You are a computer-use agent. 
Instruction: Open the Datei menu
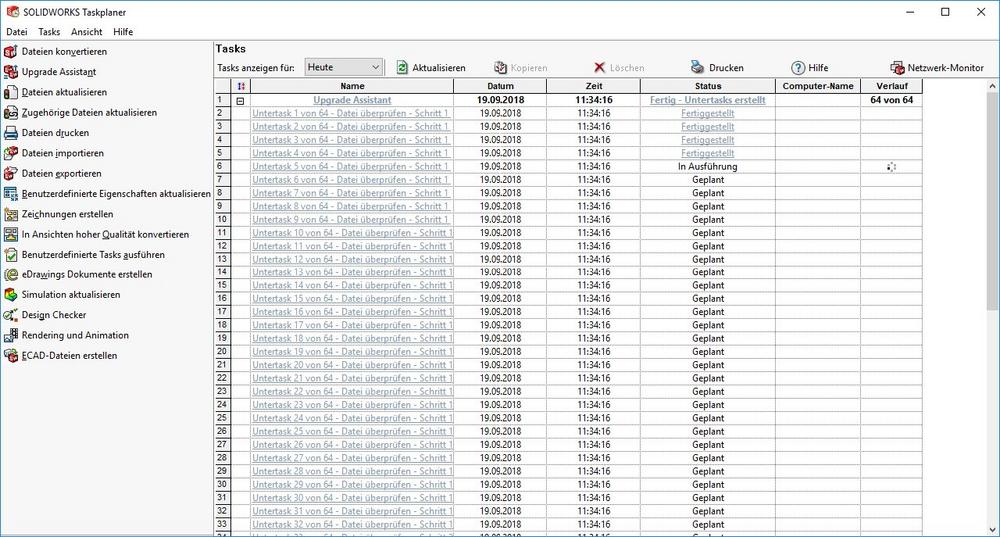coord(17,32)
